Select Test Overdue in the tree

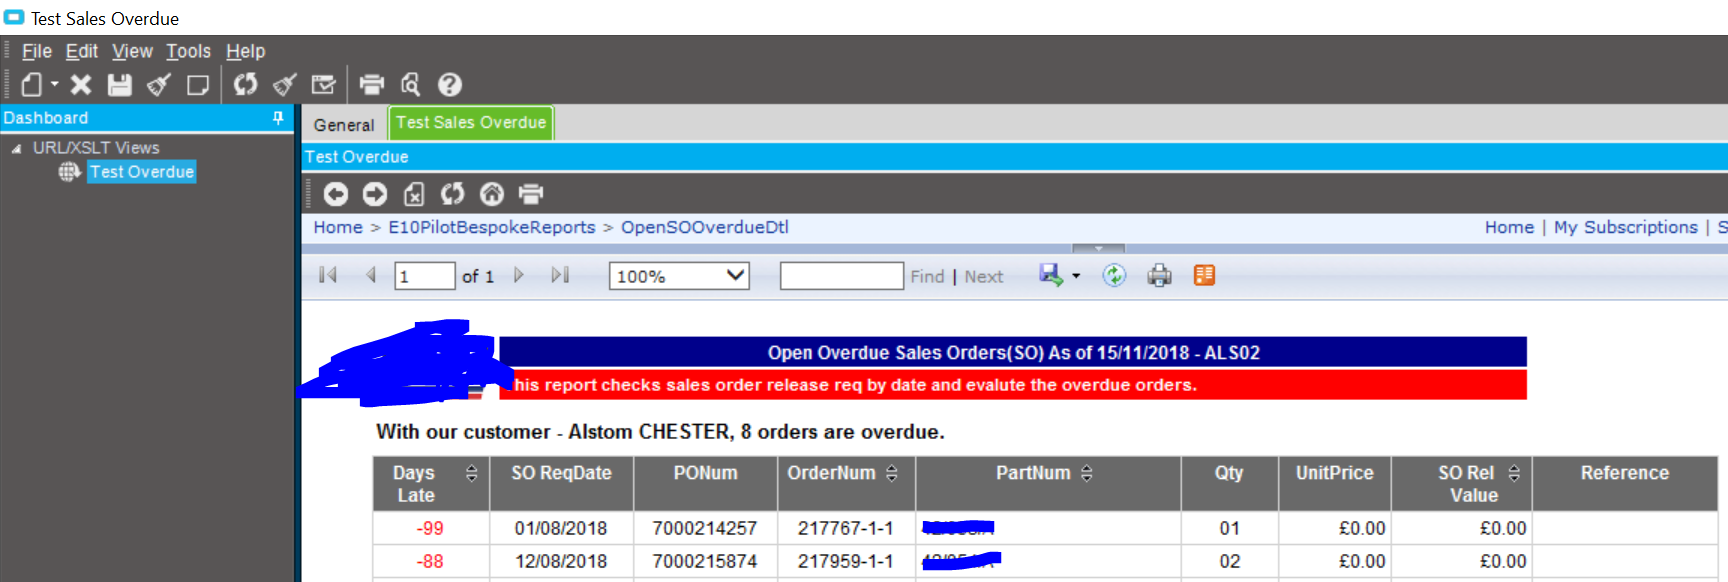click(x=141, y=172)
